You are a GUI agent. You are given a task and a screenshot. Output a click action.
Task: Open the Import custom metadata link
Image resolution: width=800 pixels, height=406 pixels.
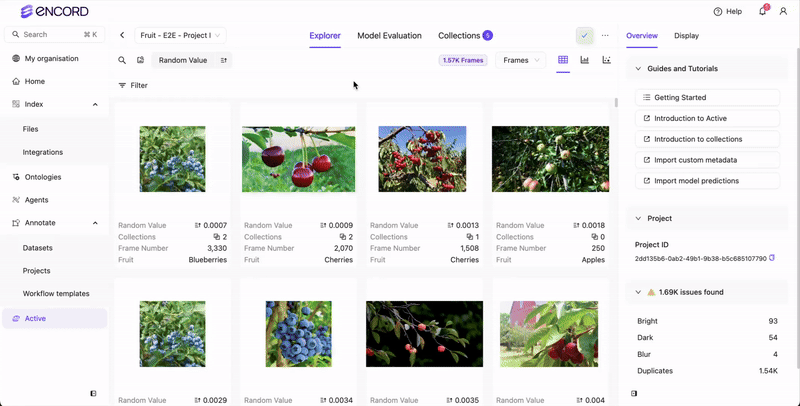707,160
